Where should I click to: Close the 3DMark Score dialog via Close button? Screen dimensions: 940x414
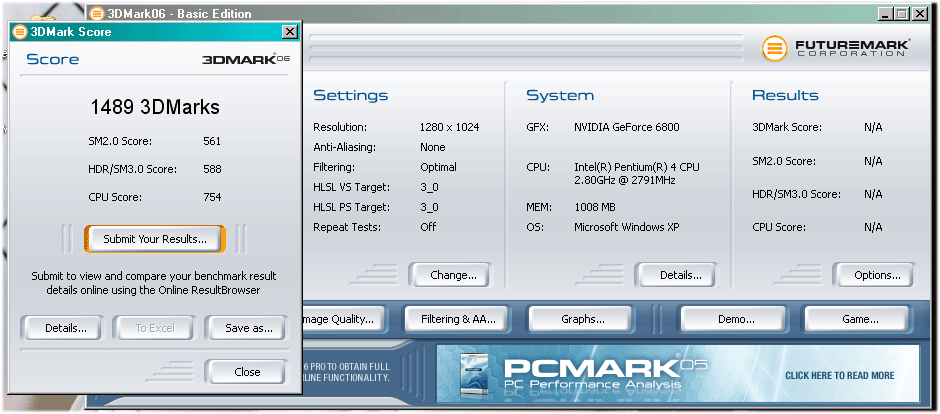click(246, 372)
